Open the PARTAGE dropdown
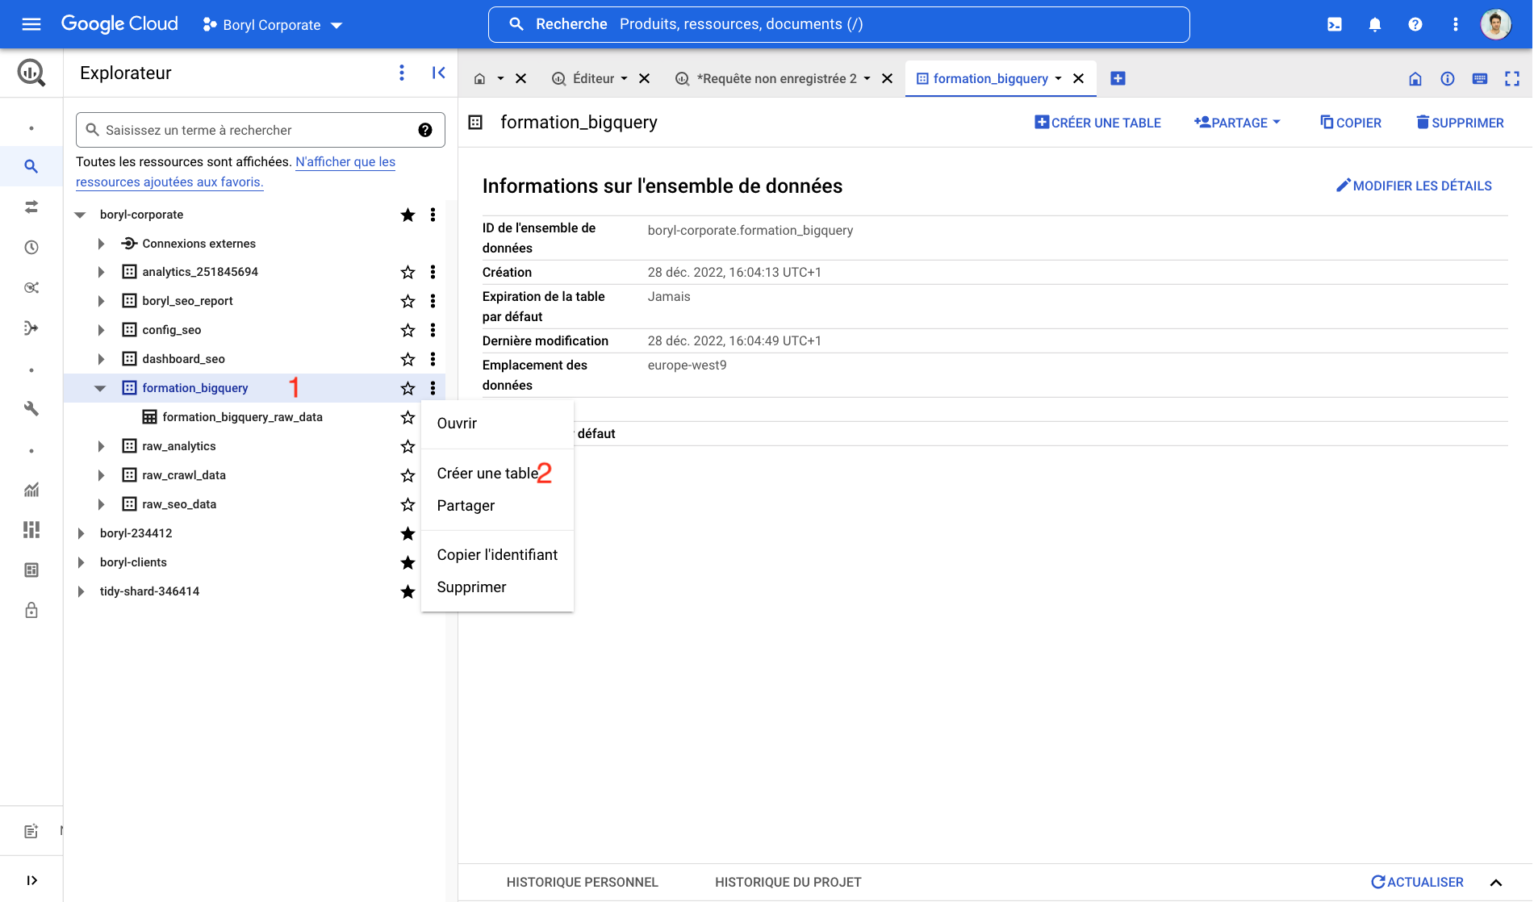 coord(1237,122)
